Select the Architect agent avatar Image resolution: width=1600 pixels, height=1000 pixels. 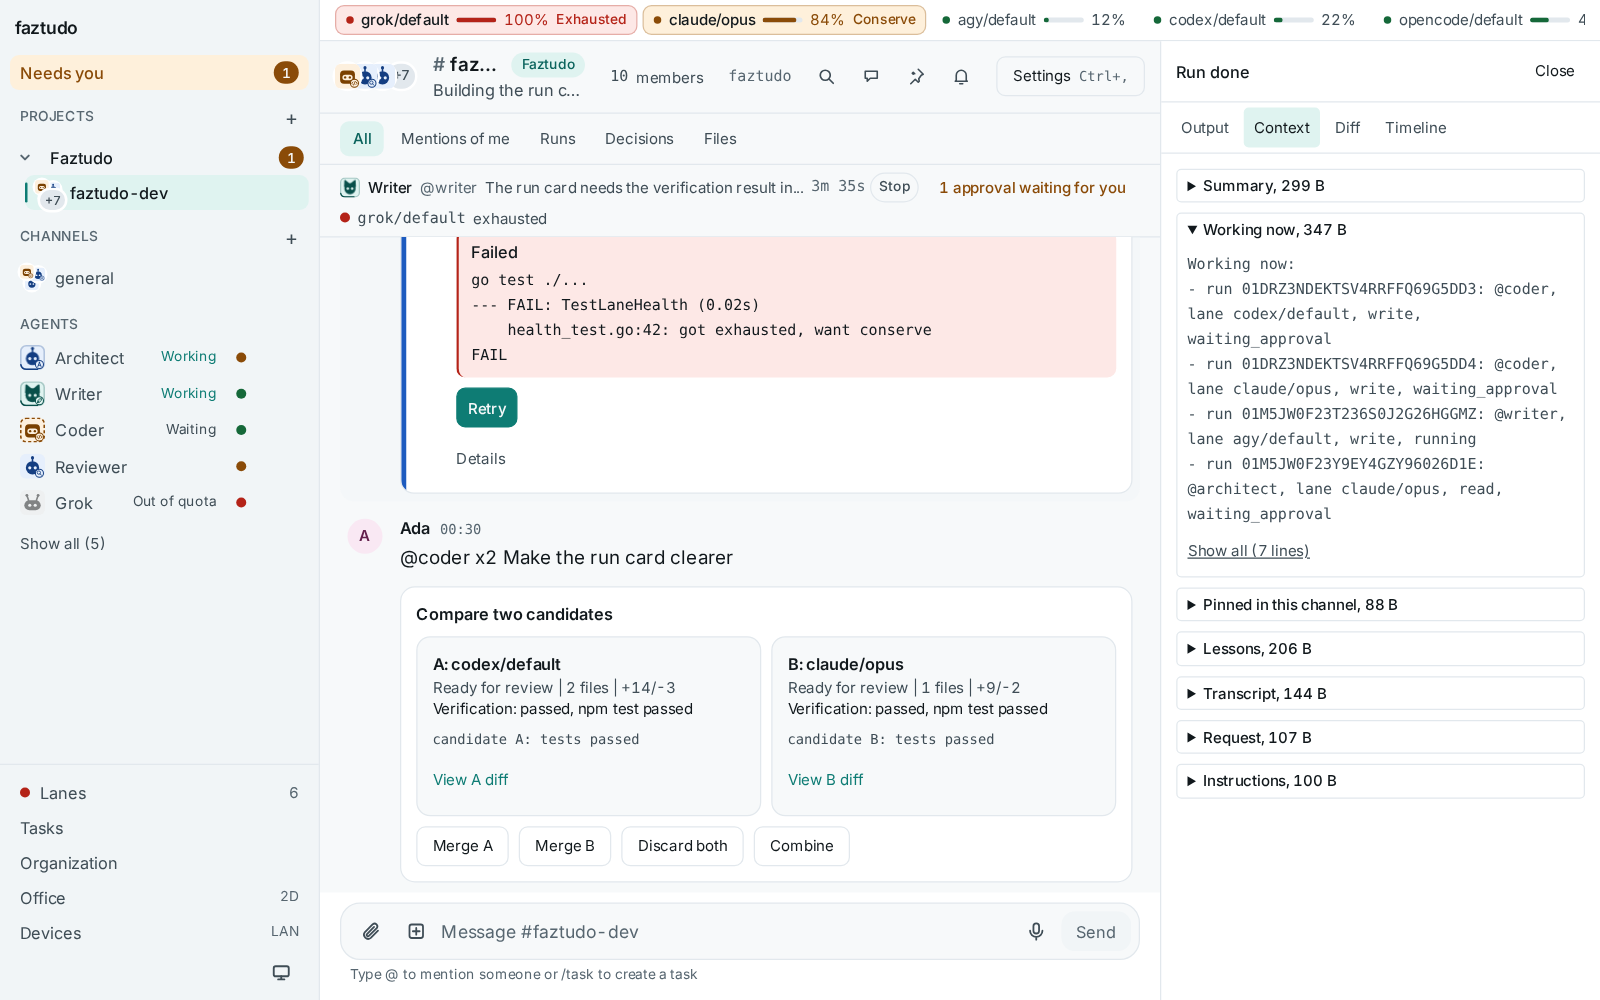pos(33,358)
